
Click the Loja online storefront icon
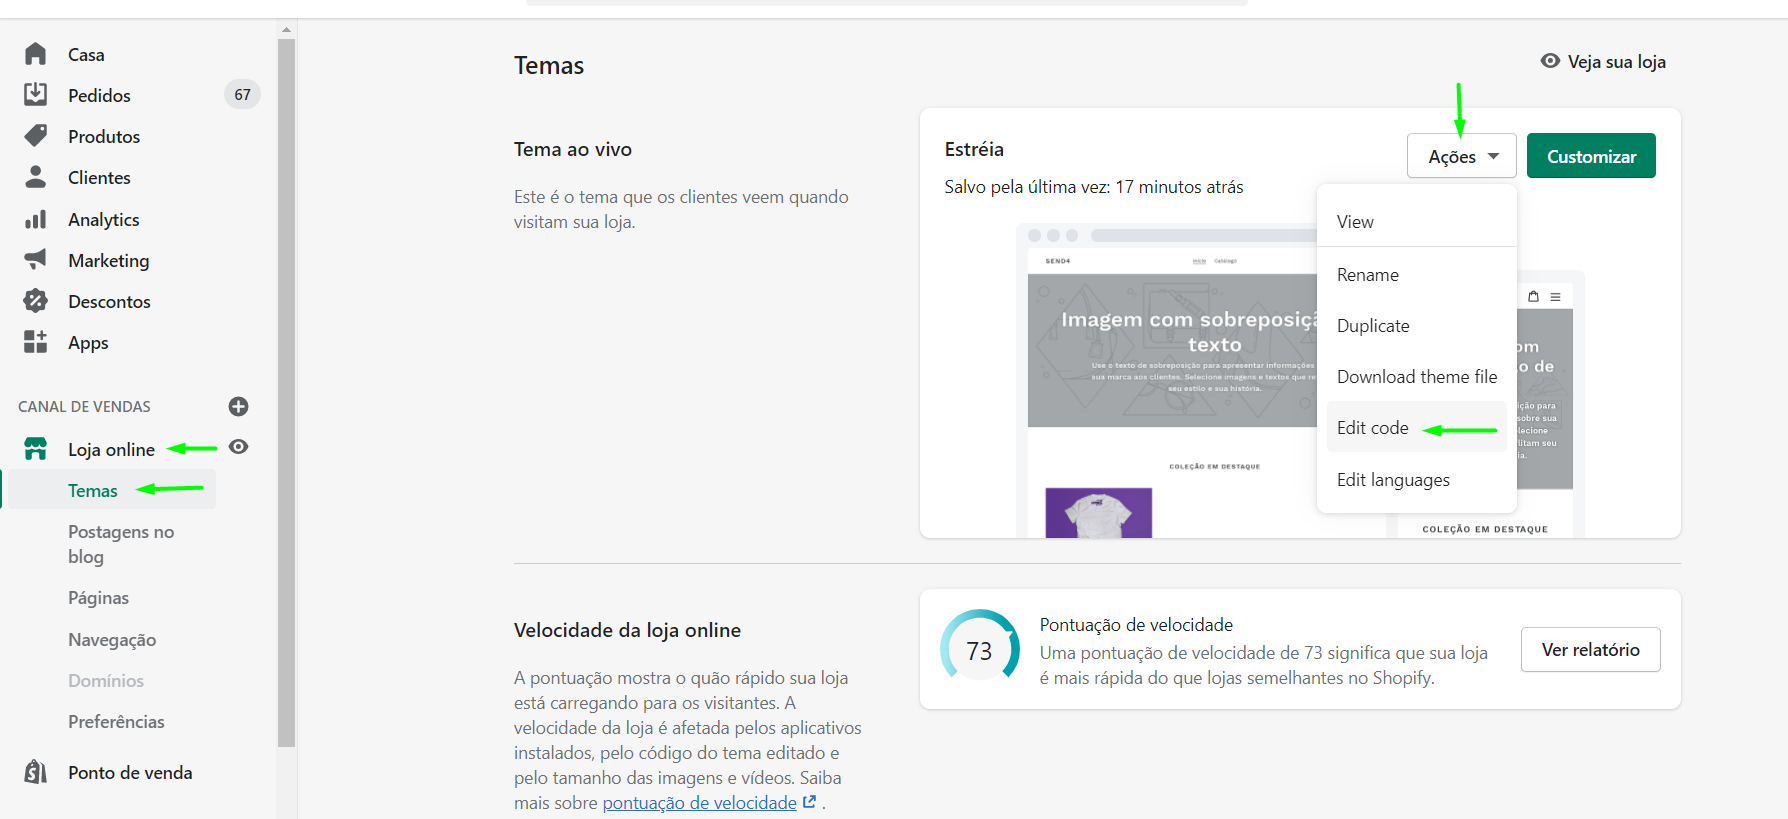[36, 449]
